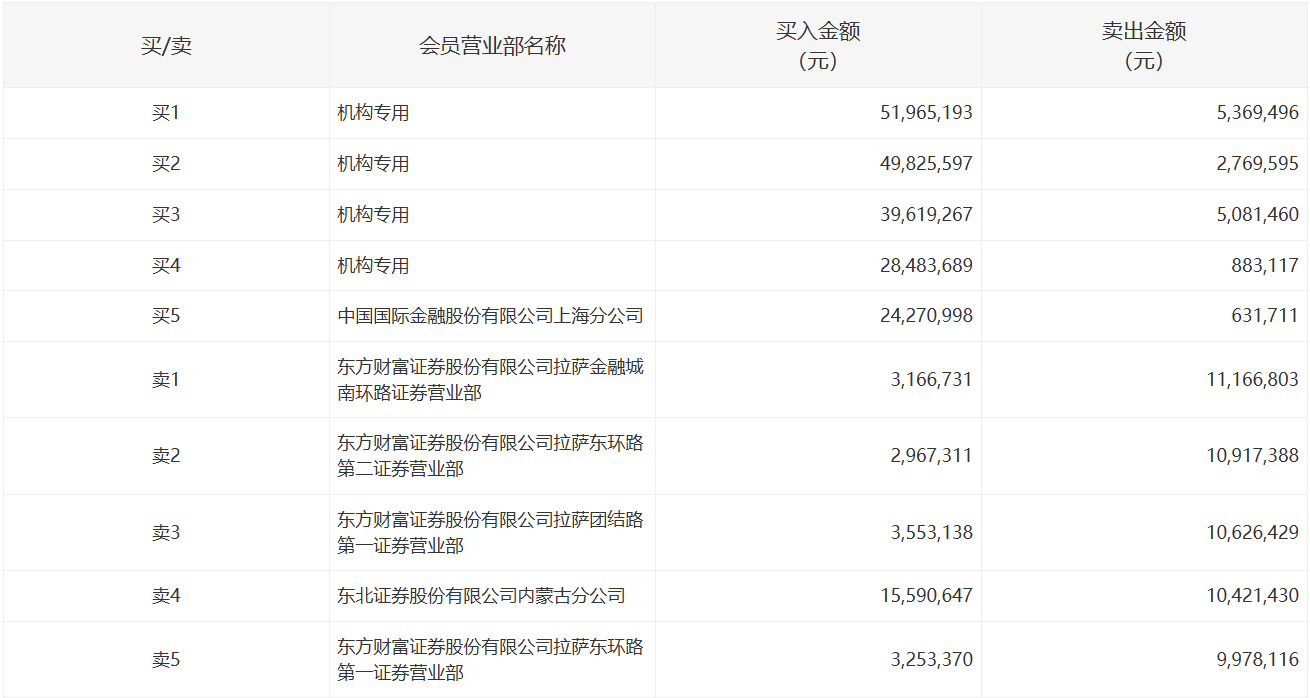Select the 卖4 row label
The image size is (1310, 698).
pyautogui.click(x=166, y=596)
